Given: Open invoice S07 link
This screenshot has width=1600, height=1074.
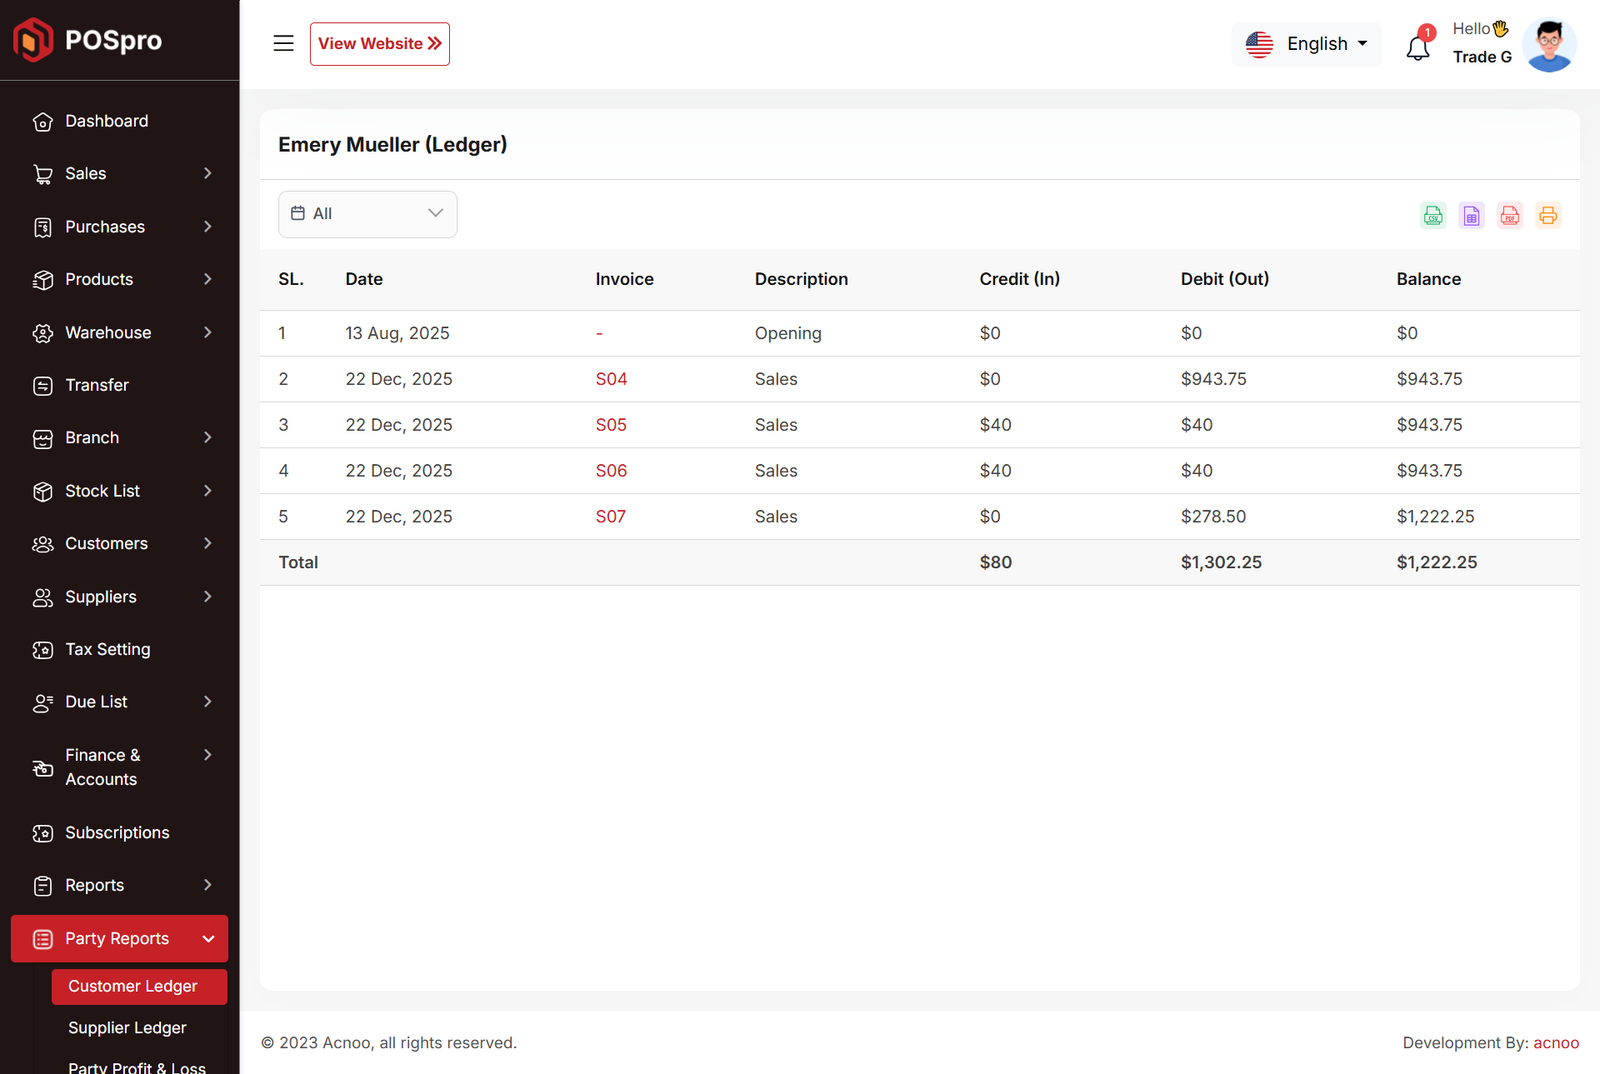Looking at the screenshot, I should pos(610,517).
